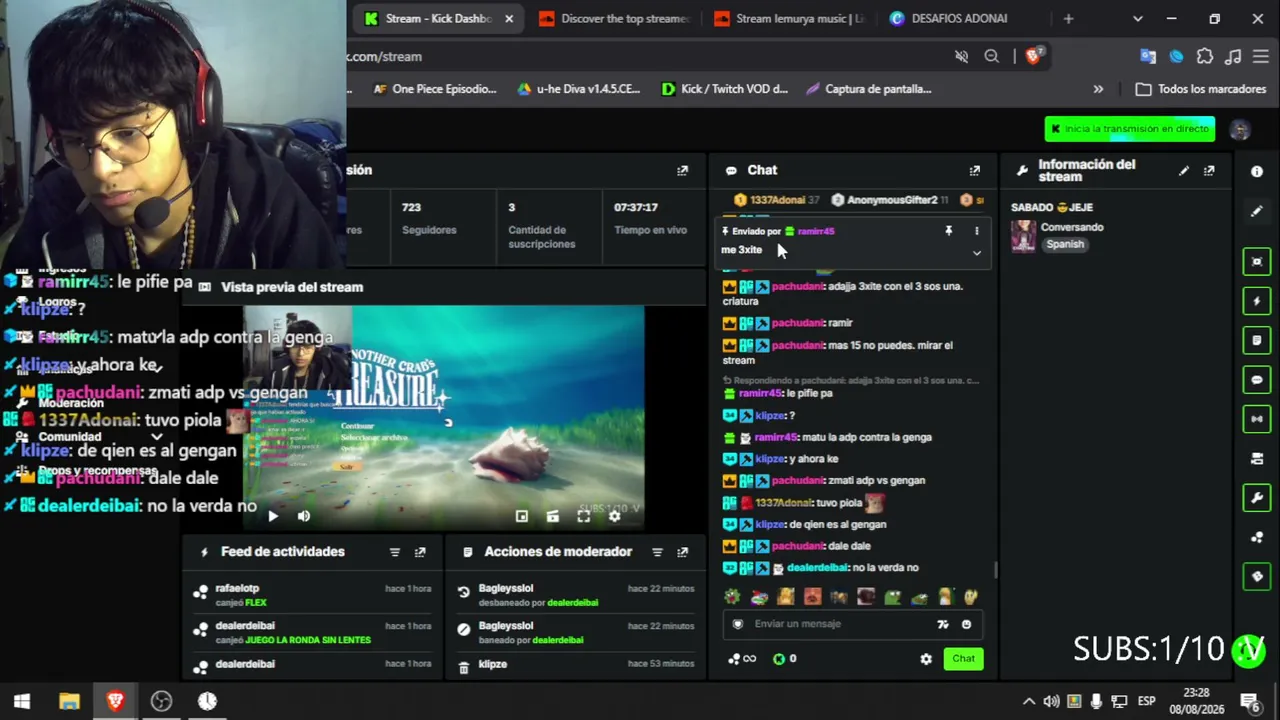Open the translate icon in chat input

click(942, 624)
